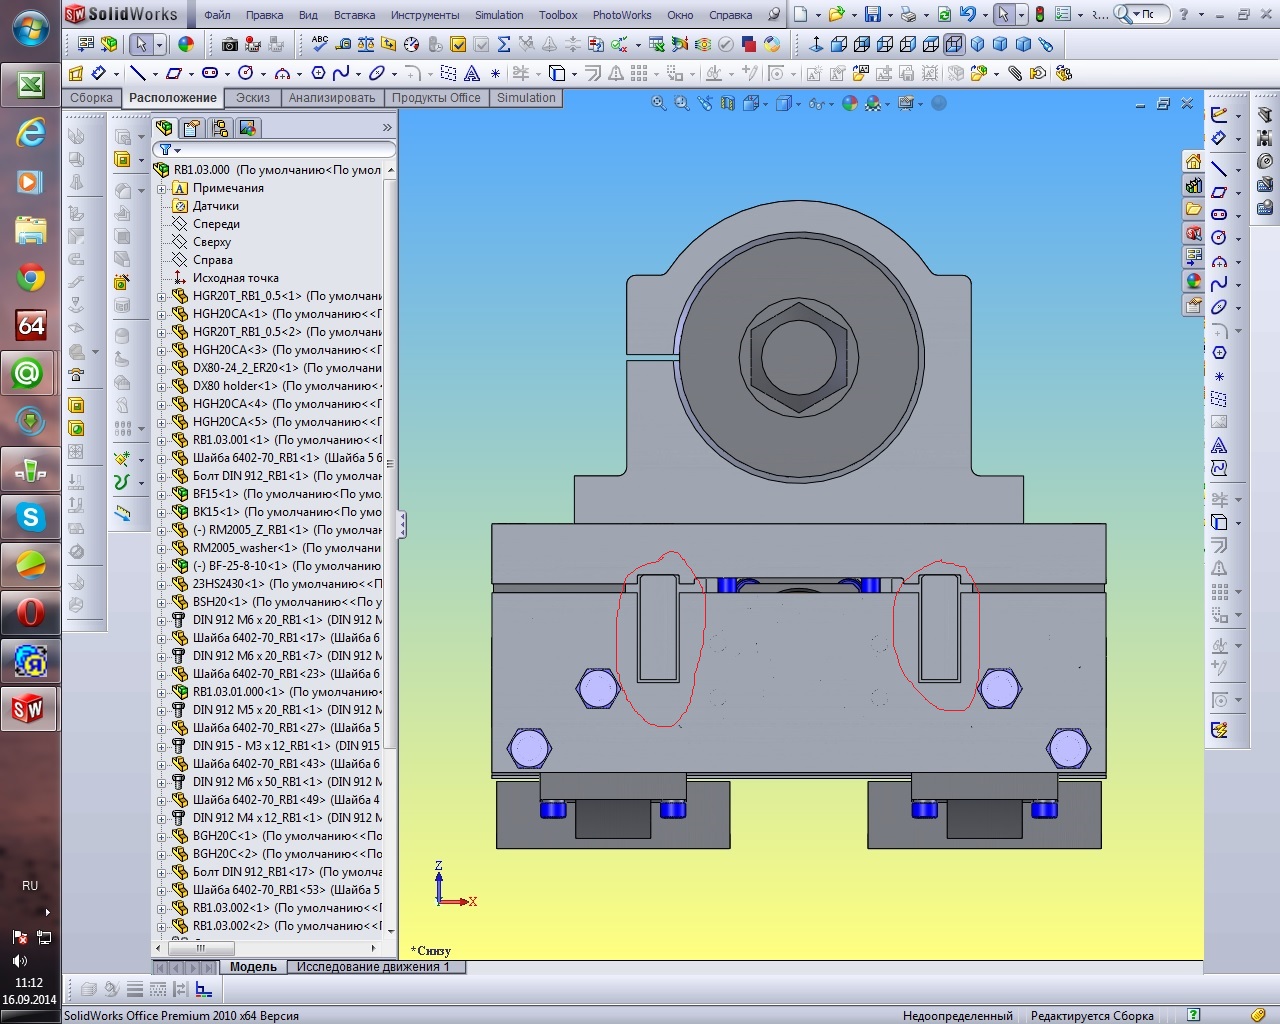
Task: Open the Вставка menu
Action: [x=355, y=15]
